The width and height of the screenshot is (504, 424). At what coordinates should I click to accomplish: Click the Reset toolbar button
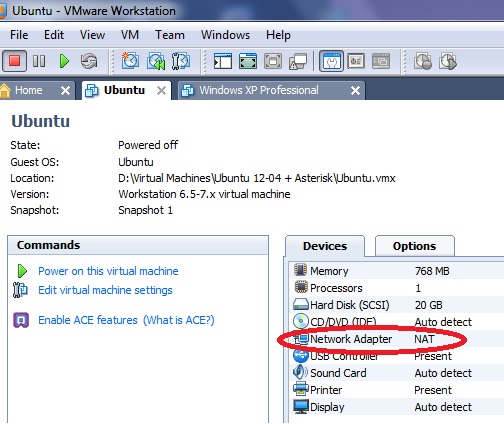tap(89, 61)
